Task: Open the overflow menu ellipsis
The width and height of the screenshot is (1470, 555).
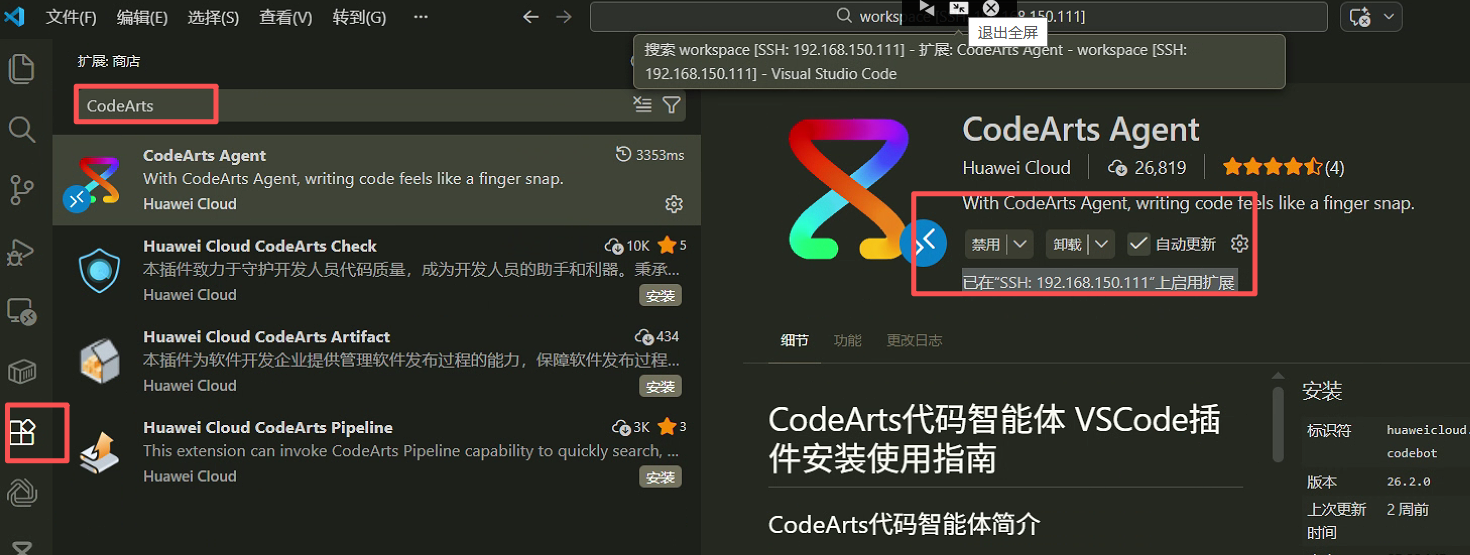Action: coord(420,17)
